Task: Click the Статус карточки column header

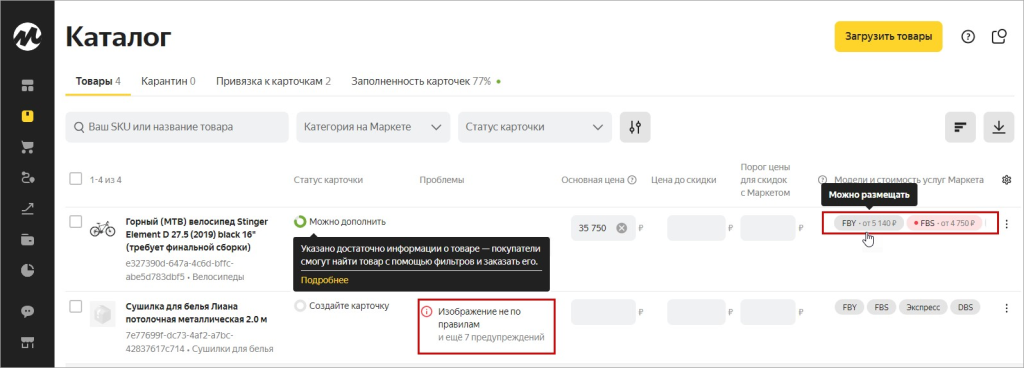Action: [x=328, y=180]
